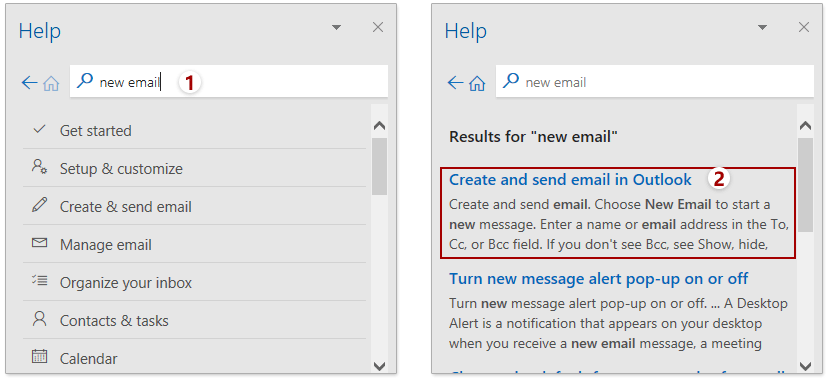The image size is (828, 378).
Task: Open pane options dropdown in right Help pane
Action: [x=762, y=27]
